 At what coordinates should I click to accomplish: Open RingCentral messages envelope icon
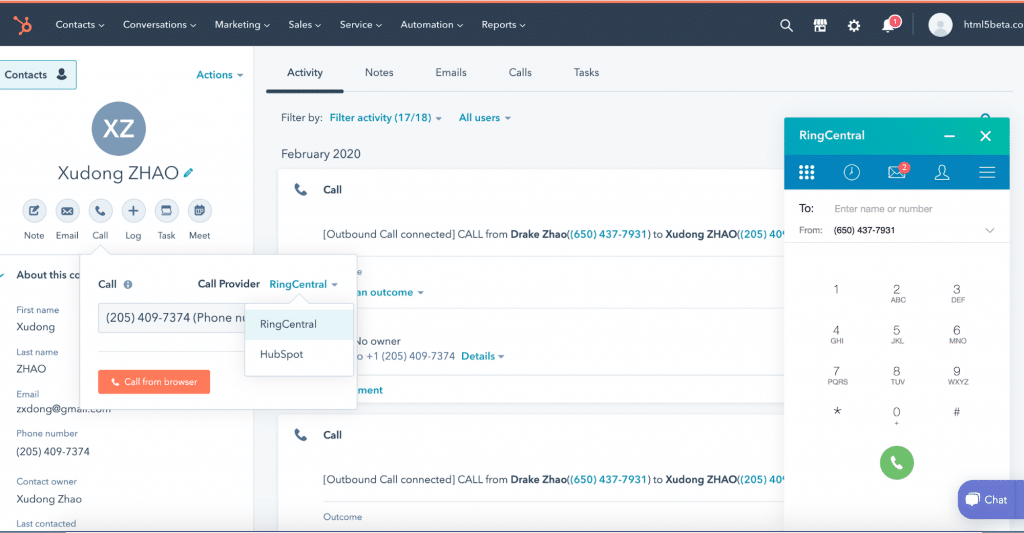[896, 173]
